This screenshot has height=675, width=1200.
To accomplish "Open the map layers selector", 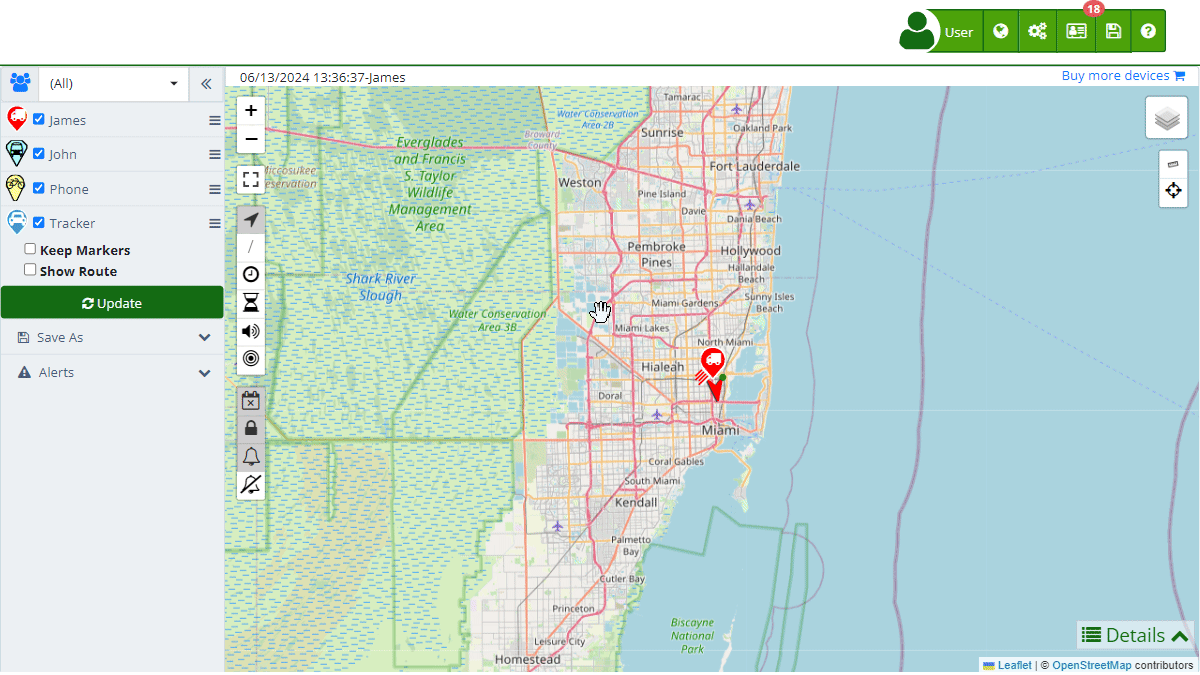I will (1166, 119).
